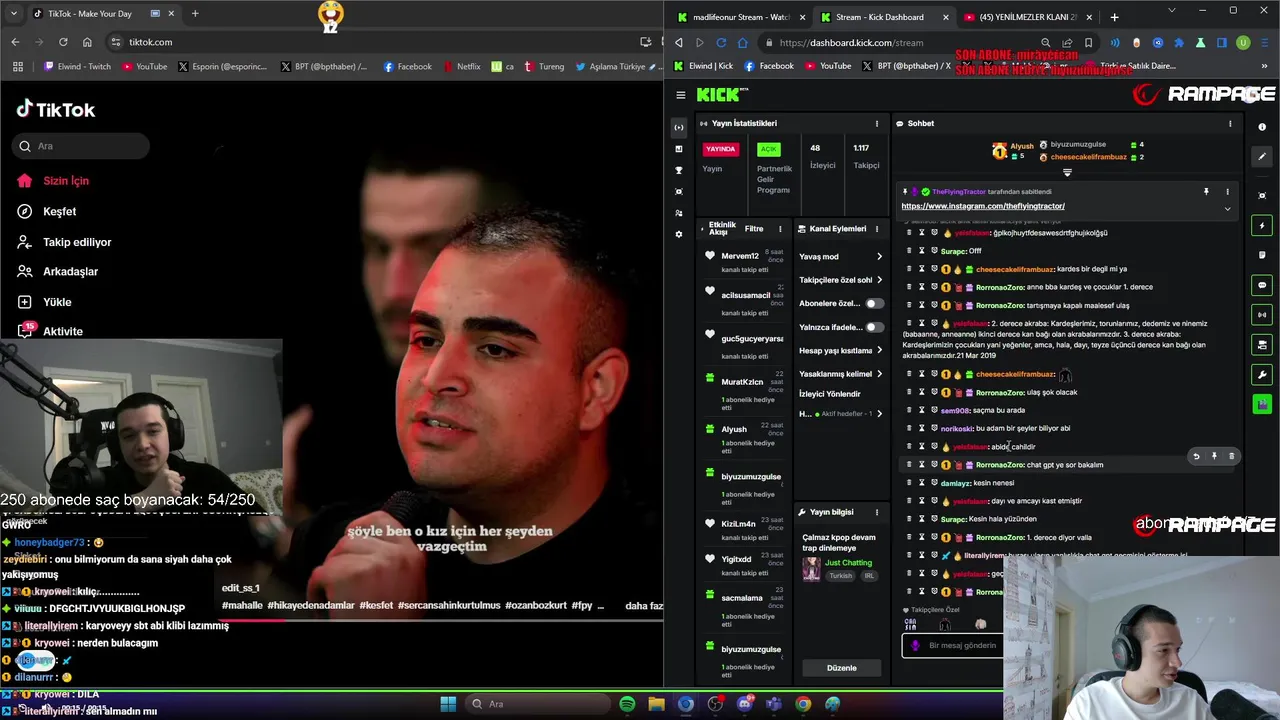Open Yayın İstatistikleri panel three-dot menu
1280x720 pixels.
(877, 123)
